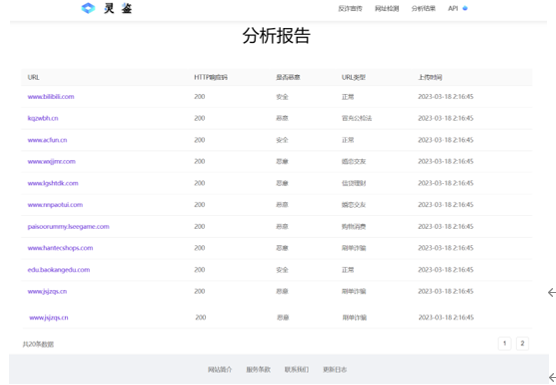This screenshot has height=385, width=556.
Task: Click the HTTP响应码 column header
Action: click(x=211, y=77)
